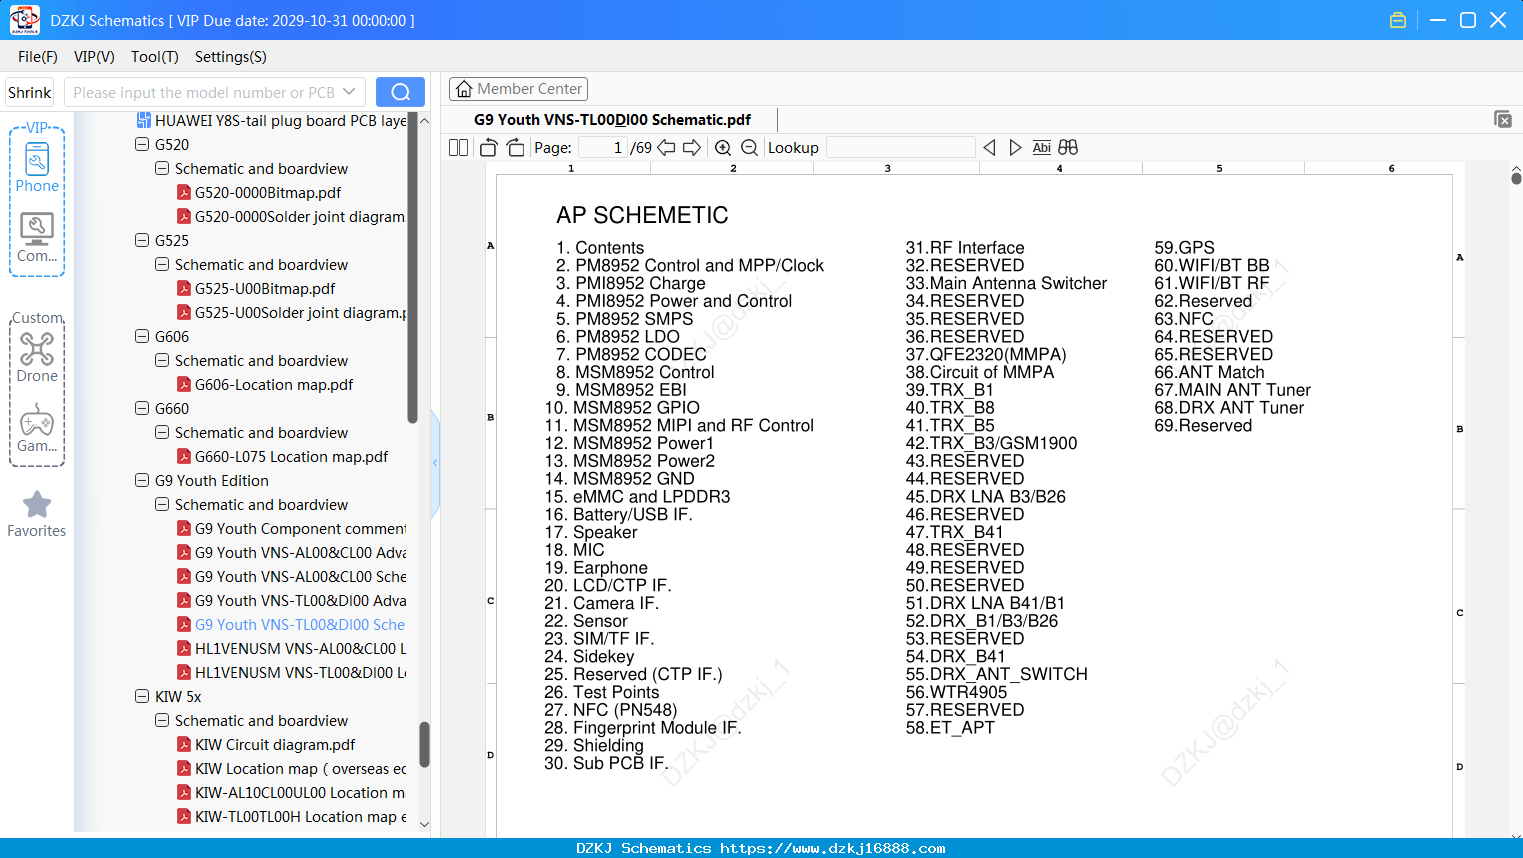
Task: Open G660-L075 Location map.pdf
Action: tap(282, 457)
